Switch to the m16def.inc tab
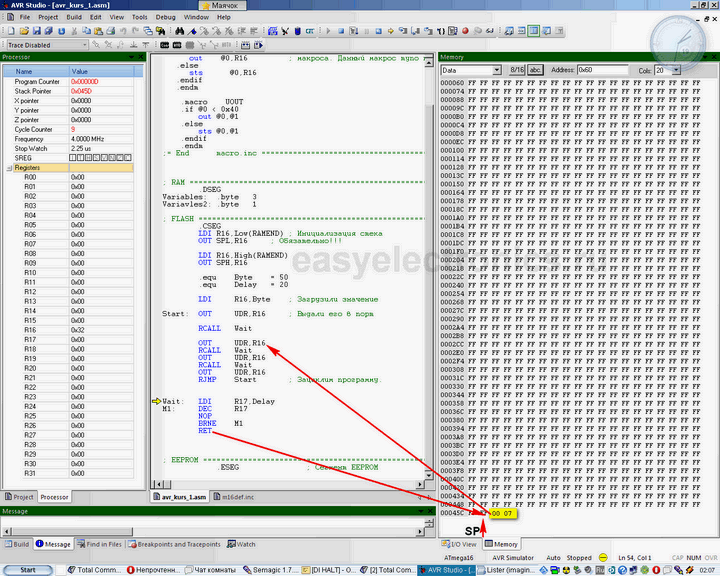Screen dimensions: 720x576 click(x=236, y=496)
